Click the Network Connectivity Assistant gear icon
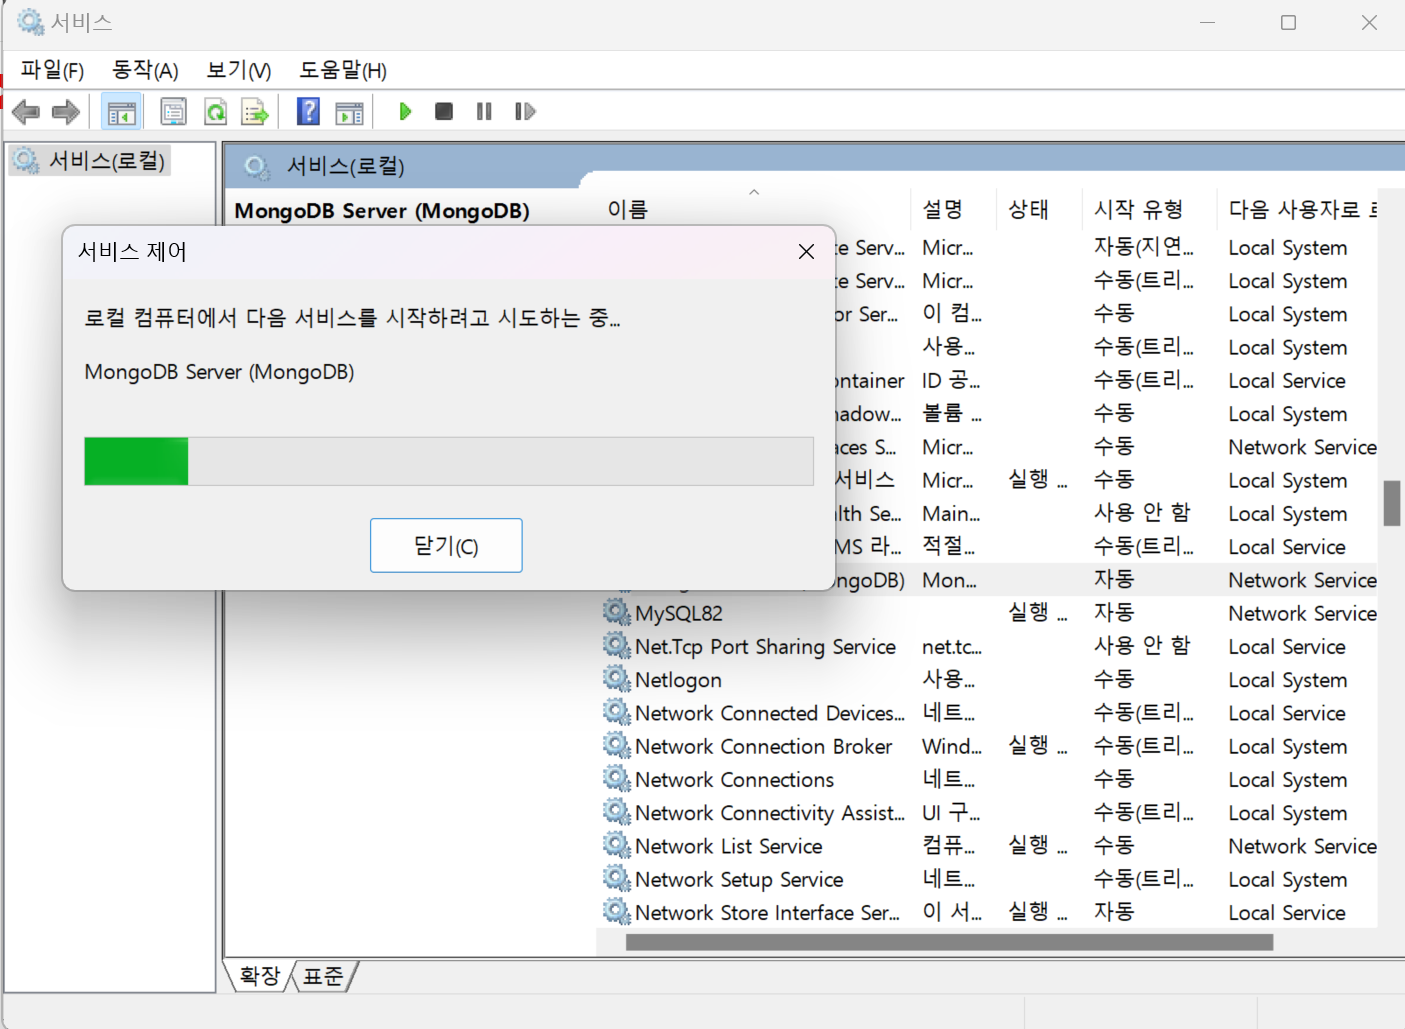 [617, 811]
